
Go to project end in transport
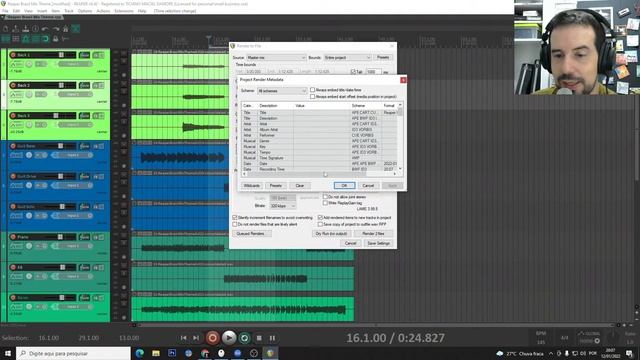click(x=196, y=338)
